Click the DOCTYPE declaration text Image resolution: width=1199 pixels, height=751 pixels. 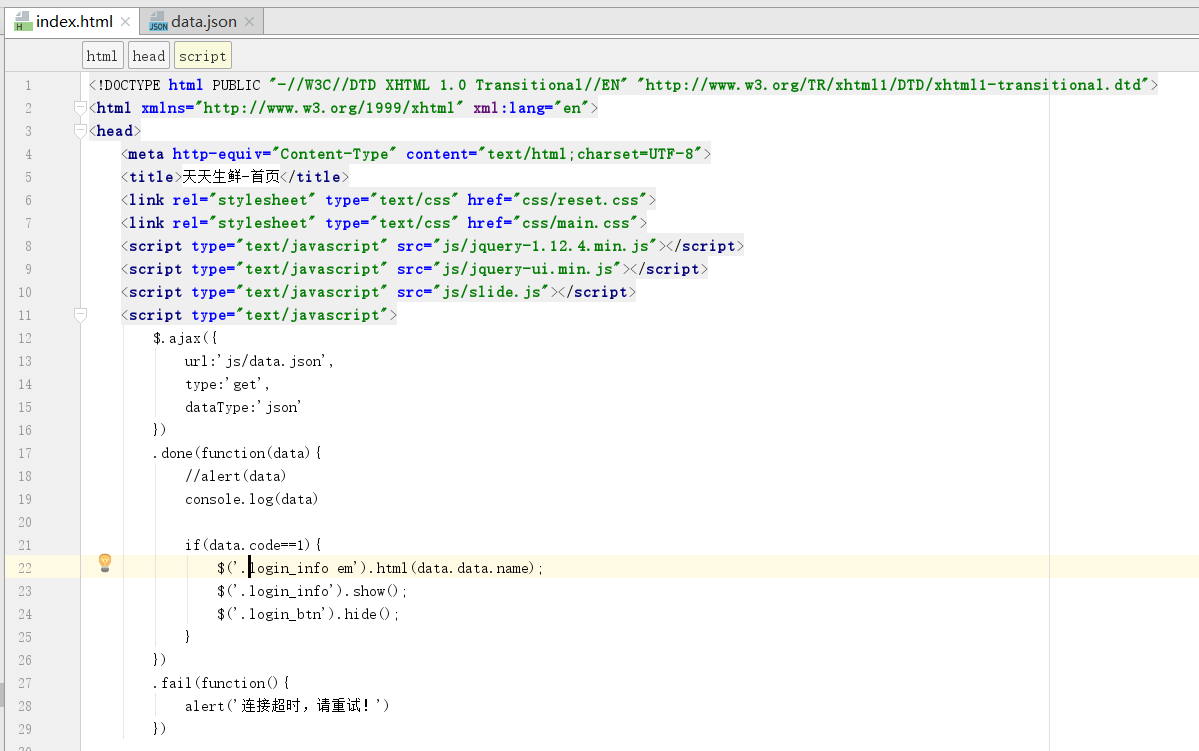[x=623, y=85]
